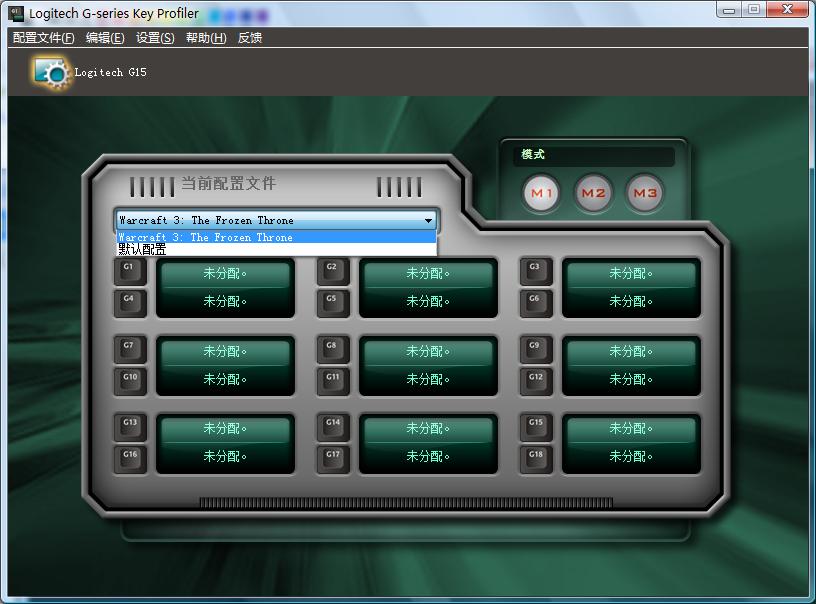Select the G3 key button
Screen dimensions: 816x604
coord(536,271)
